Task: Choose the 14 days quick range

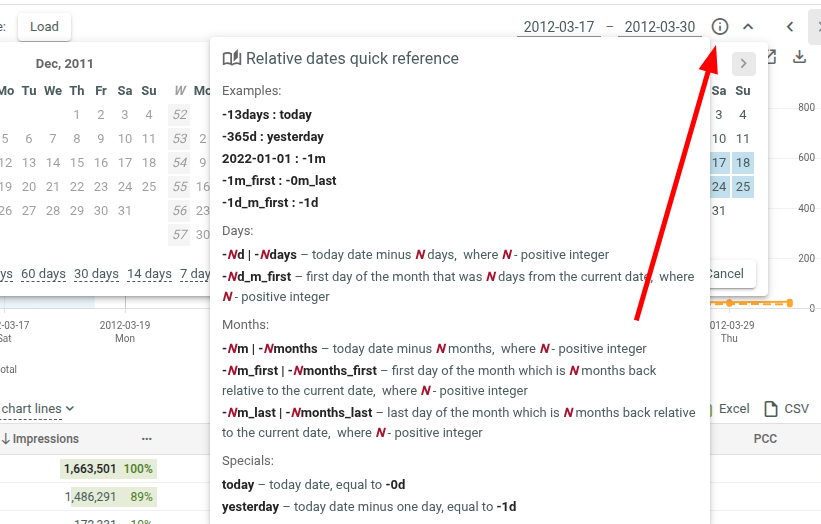Action: point(149,274)
